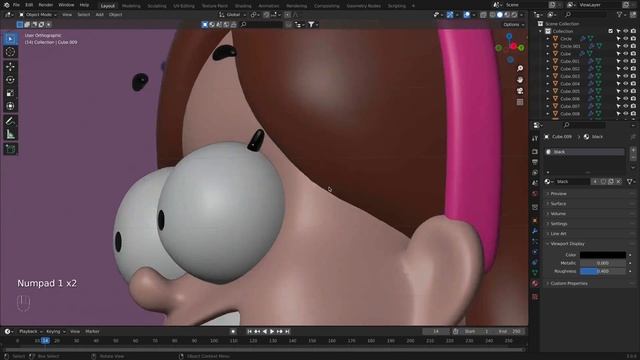Jump to the end frame button
The image size is (640, 360).
287,331
